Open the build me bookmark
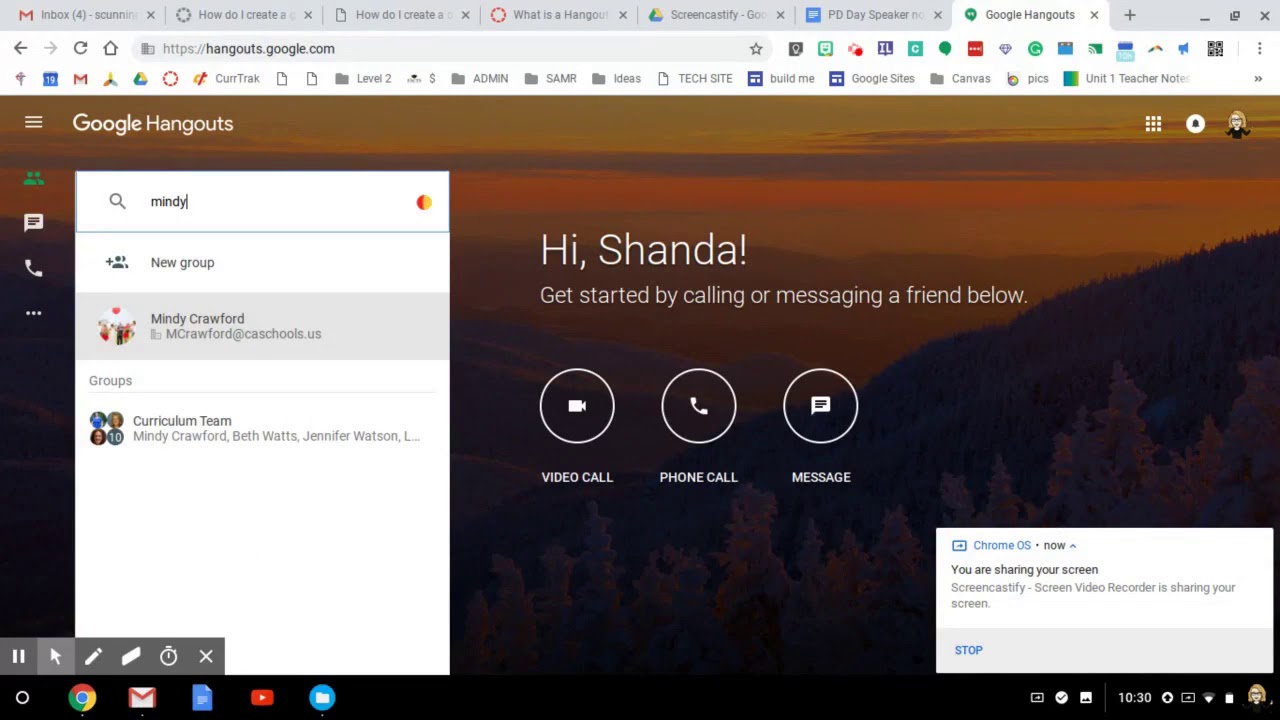Screen dimensions: 1280x720 (x=781, y=78)
